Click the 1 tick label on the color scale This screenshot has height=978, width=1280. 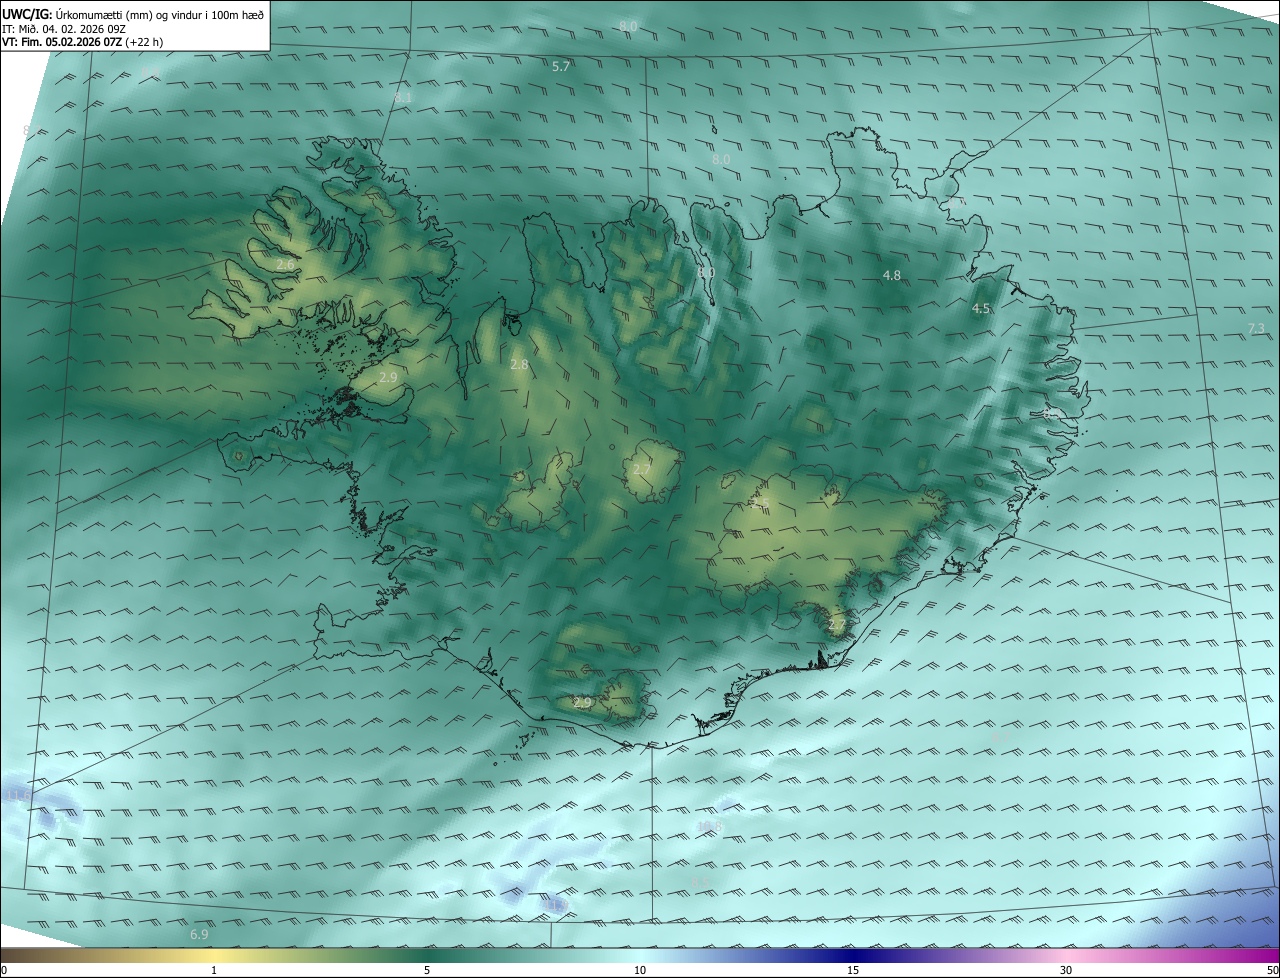point(214,970)
